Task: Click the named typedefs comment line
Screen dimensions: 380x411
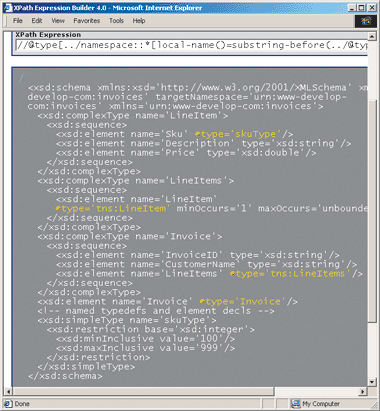Action: 156,311
